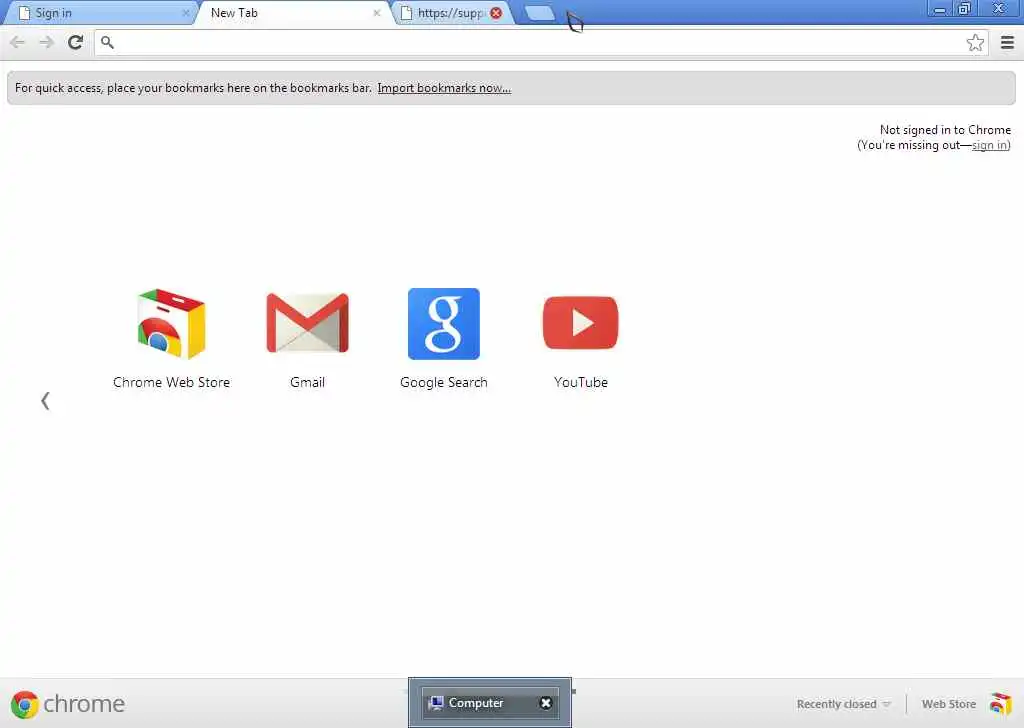
Task: Click the Chrome Web Store label
Action: (171, 382)
